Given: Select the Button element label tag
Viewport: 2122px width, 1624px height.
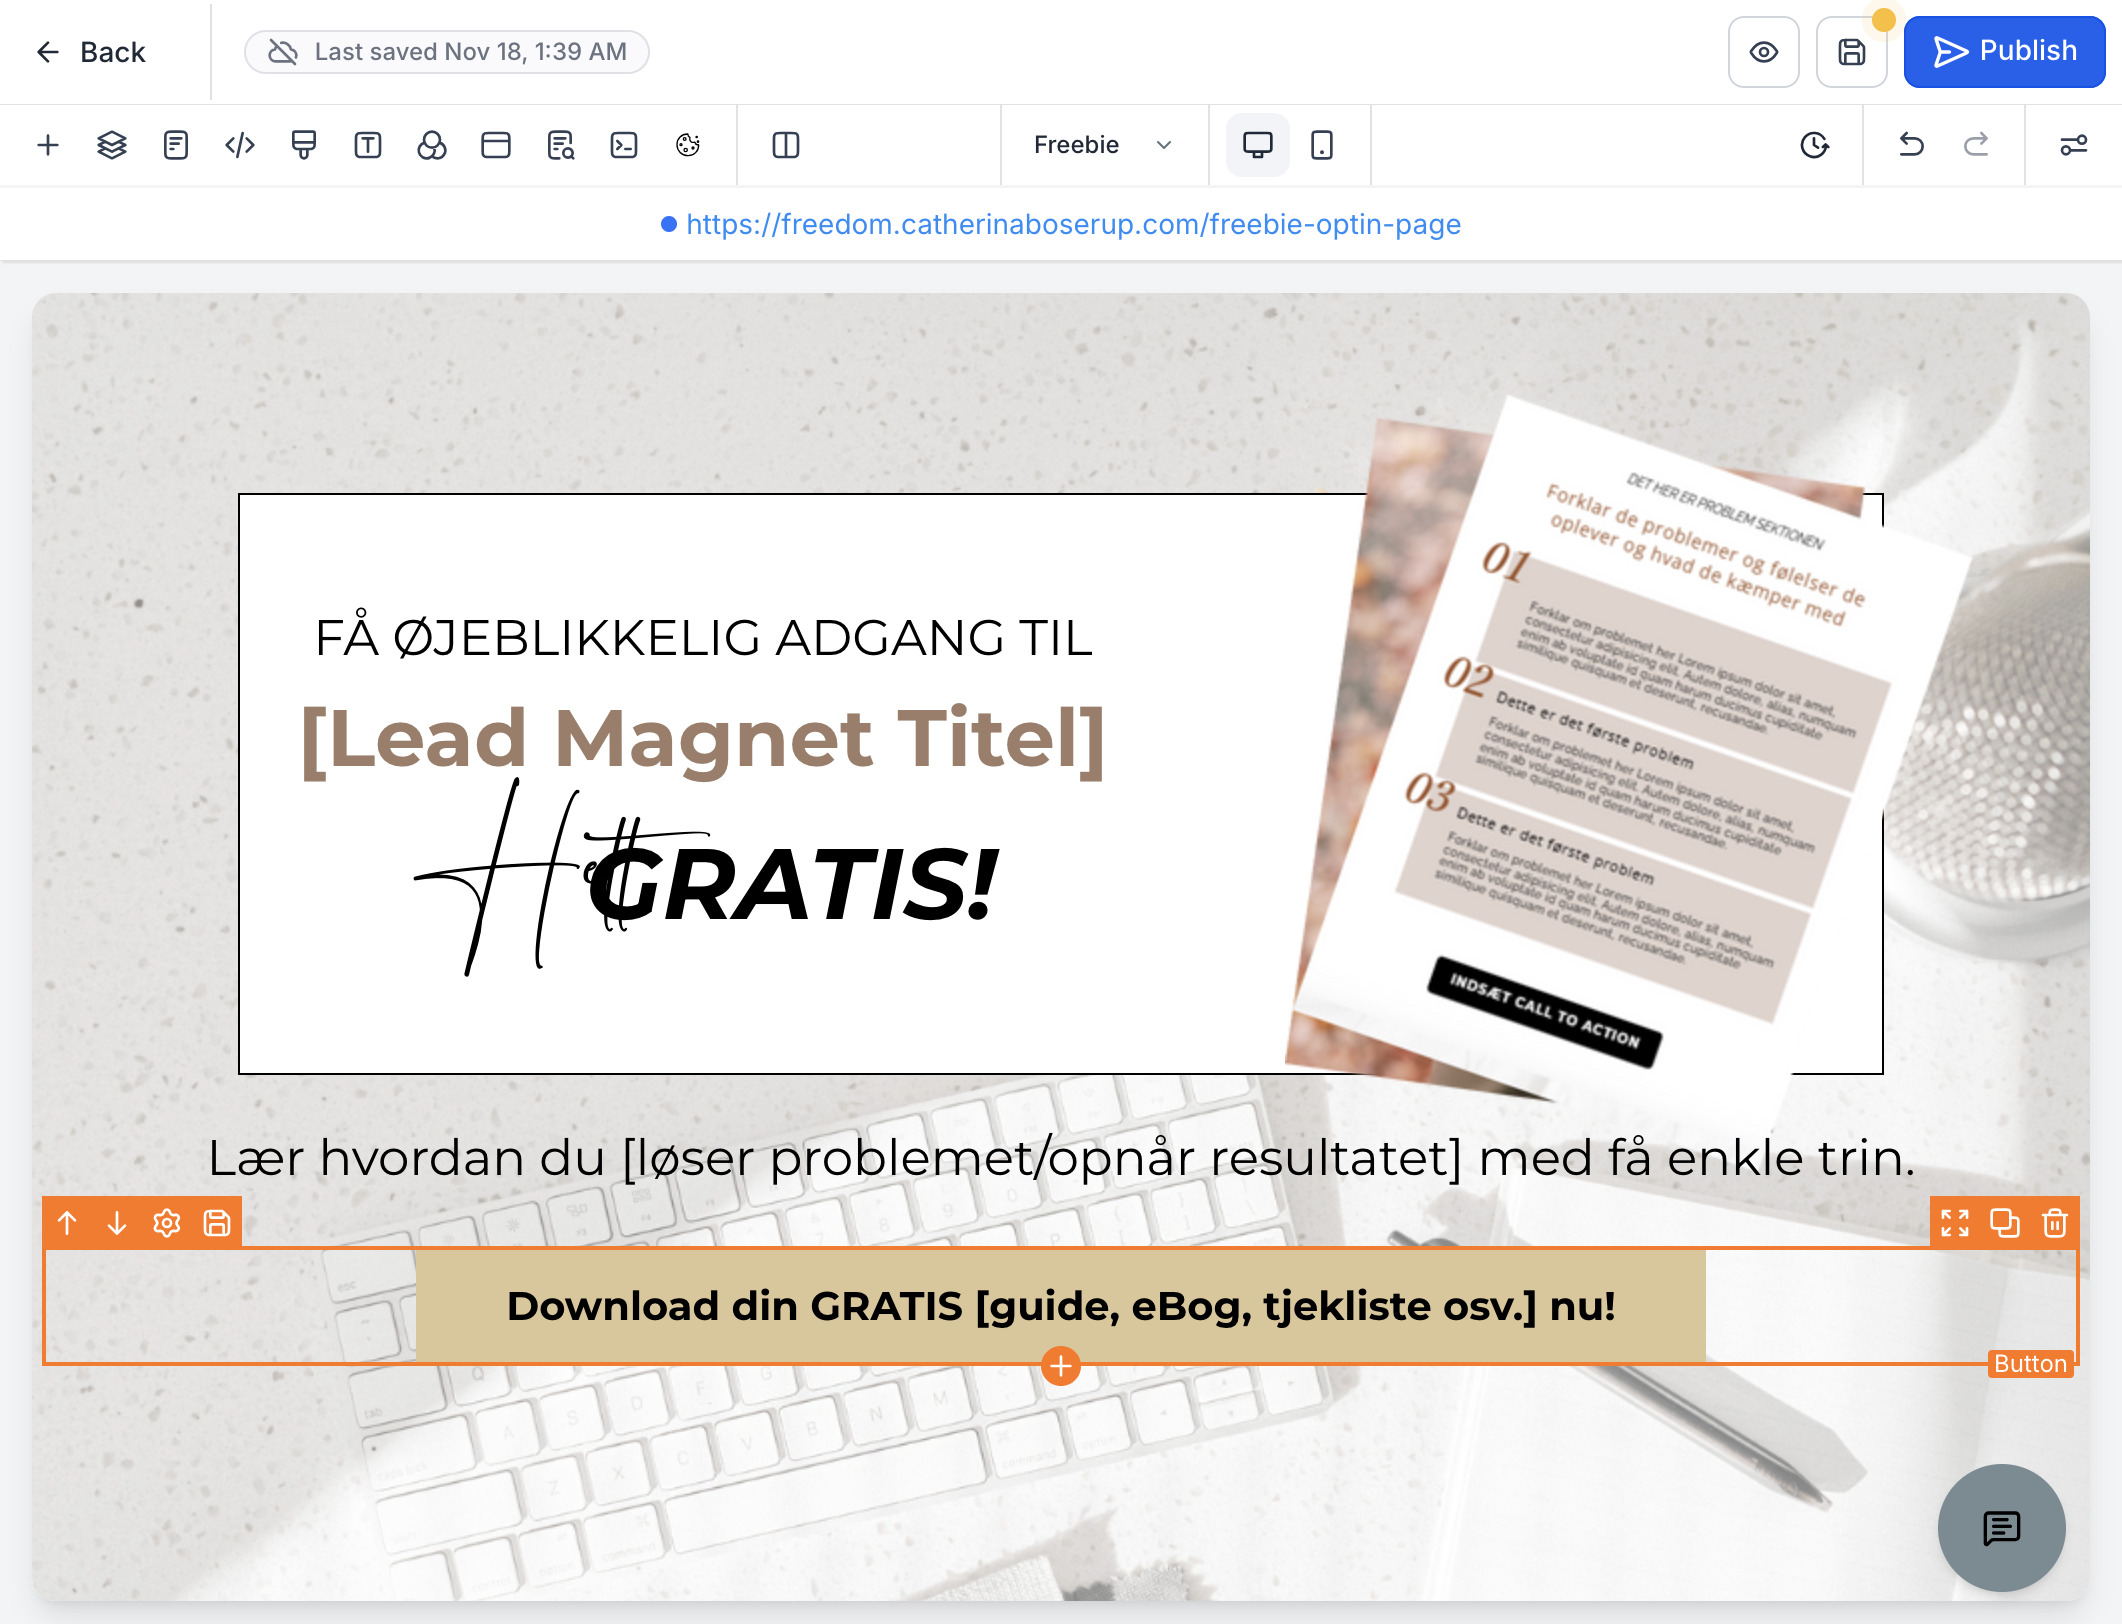Looking at the screenshot, I should coord(2030,1364).
